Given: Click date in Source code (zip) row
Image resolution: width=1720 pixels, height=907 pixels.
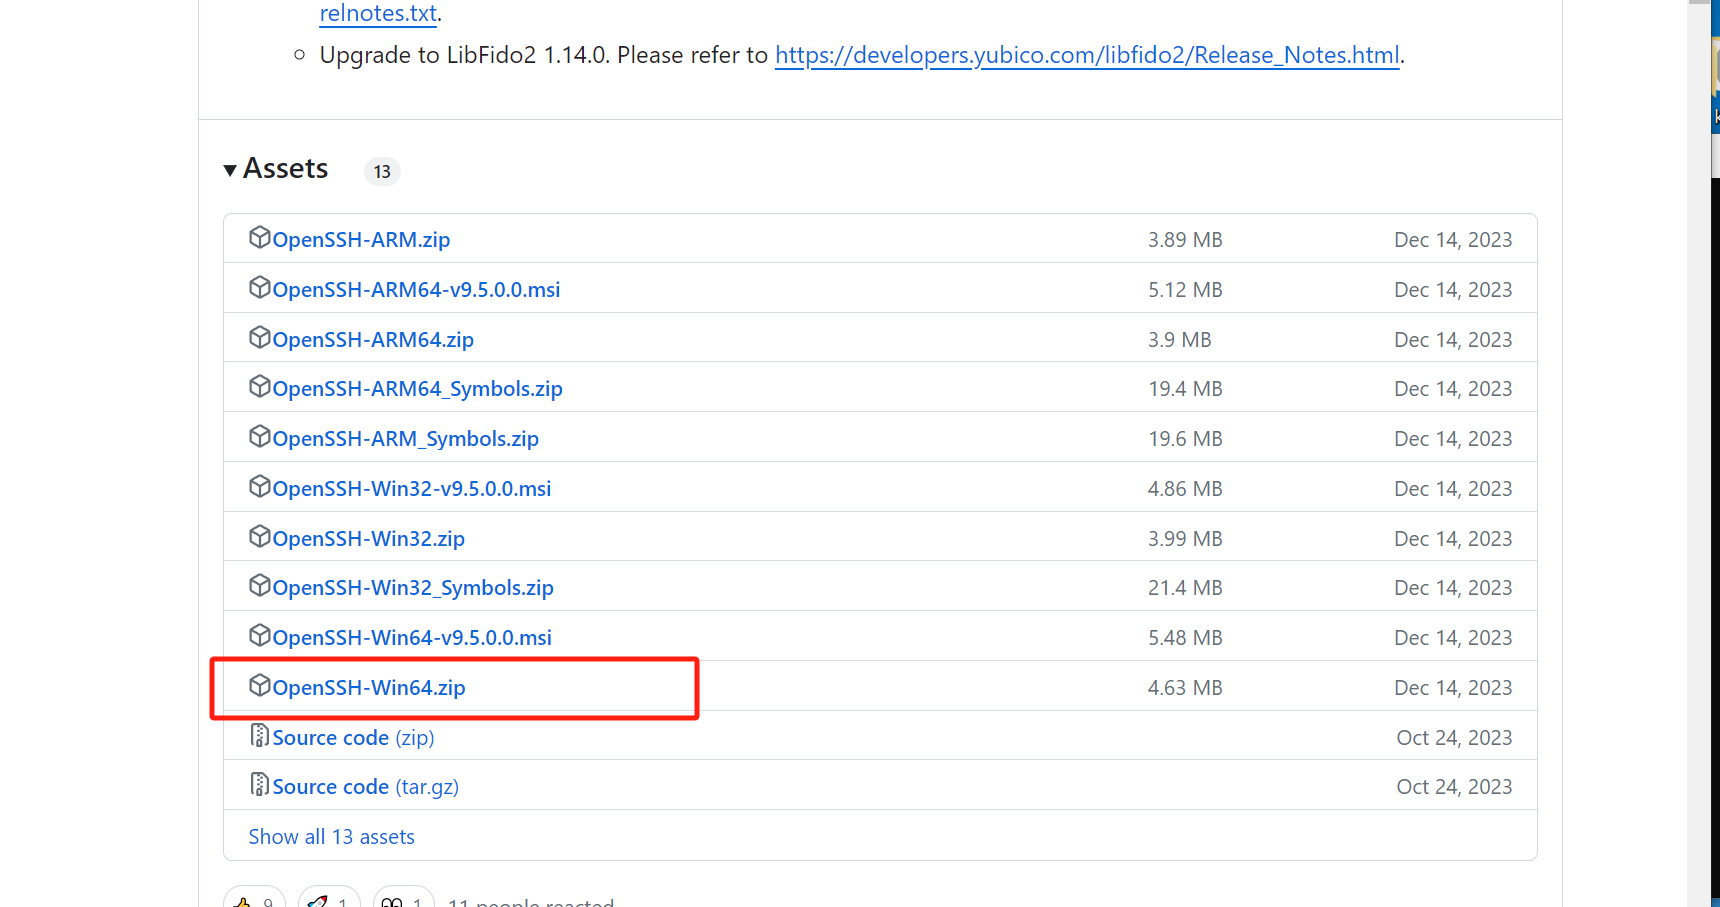Looking at the screenshot, I should pos(1454,738).
